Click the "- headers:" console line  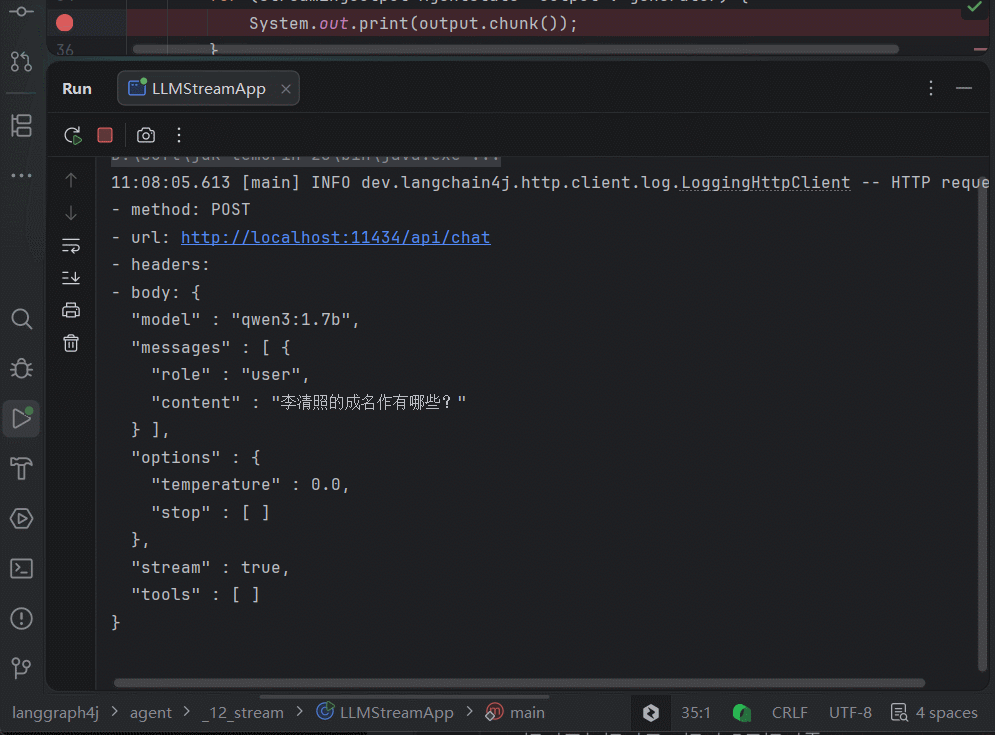(161, 265)
